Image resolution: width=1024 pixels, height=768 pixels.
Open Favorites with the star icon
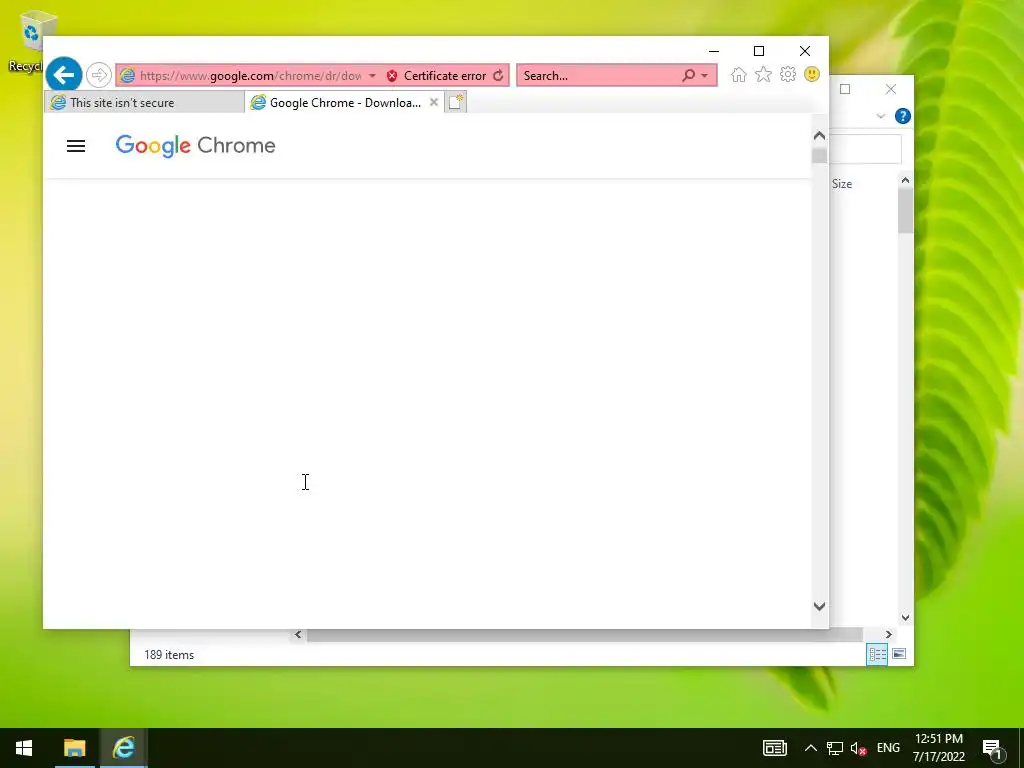click(x=763, y=74)
